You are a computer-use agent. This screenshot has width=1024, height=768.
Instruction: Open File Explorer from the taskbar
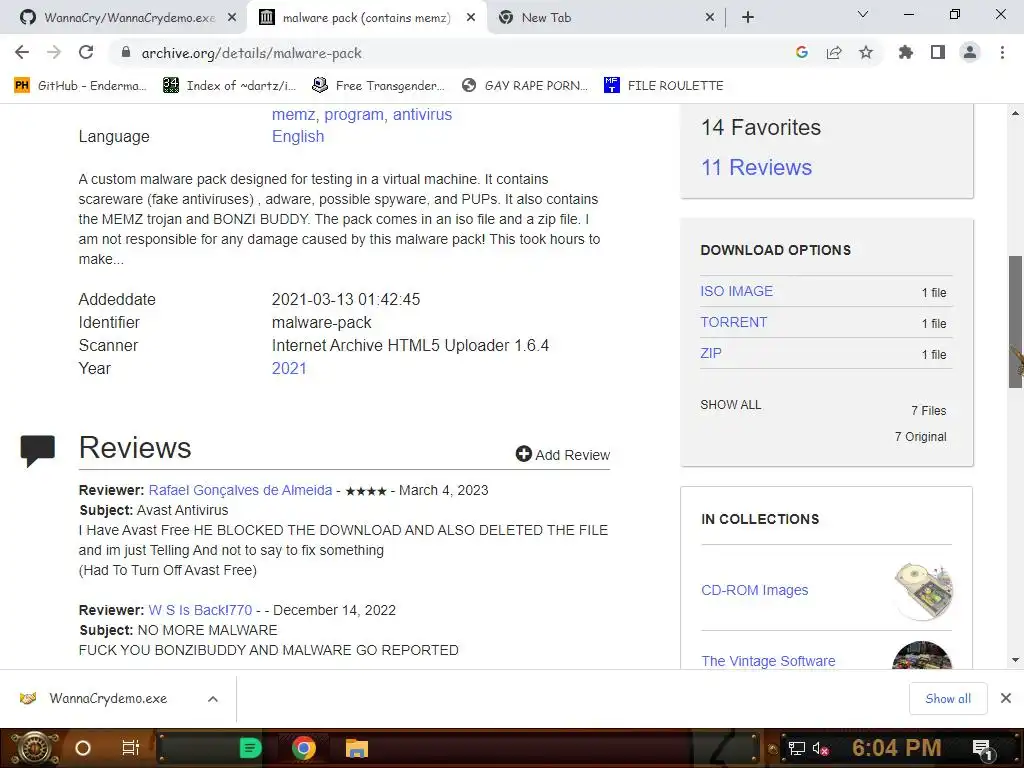click(357, 748)
